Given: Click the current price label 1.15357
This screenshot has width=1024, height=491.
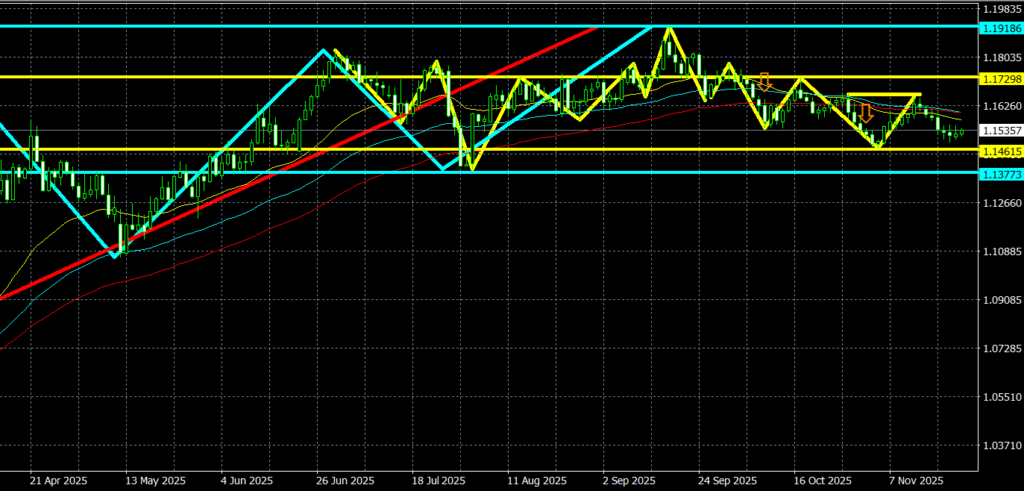Looking at the screenshot, I should (1001, 131).
